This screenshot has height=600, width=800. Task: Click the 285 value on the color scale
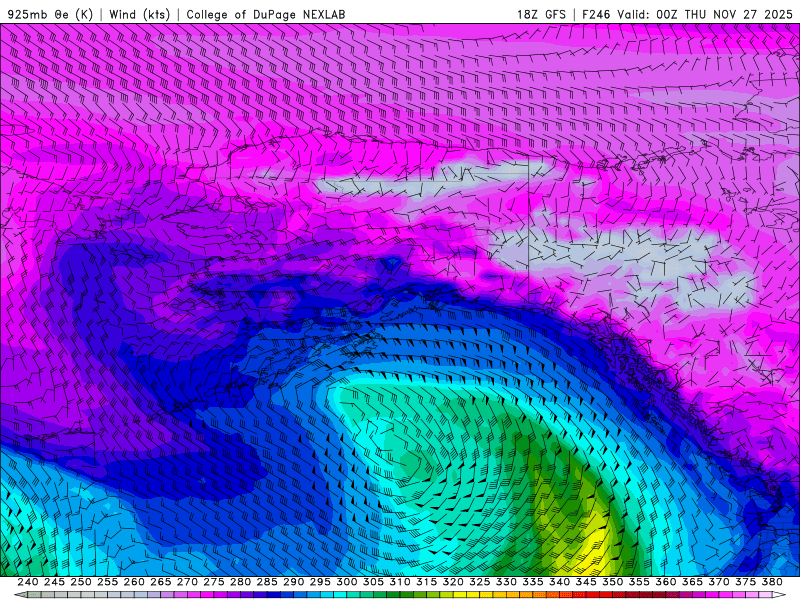coord(267,582)
